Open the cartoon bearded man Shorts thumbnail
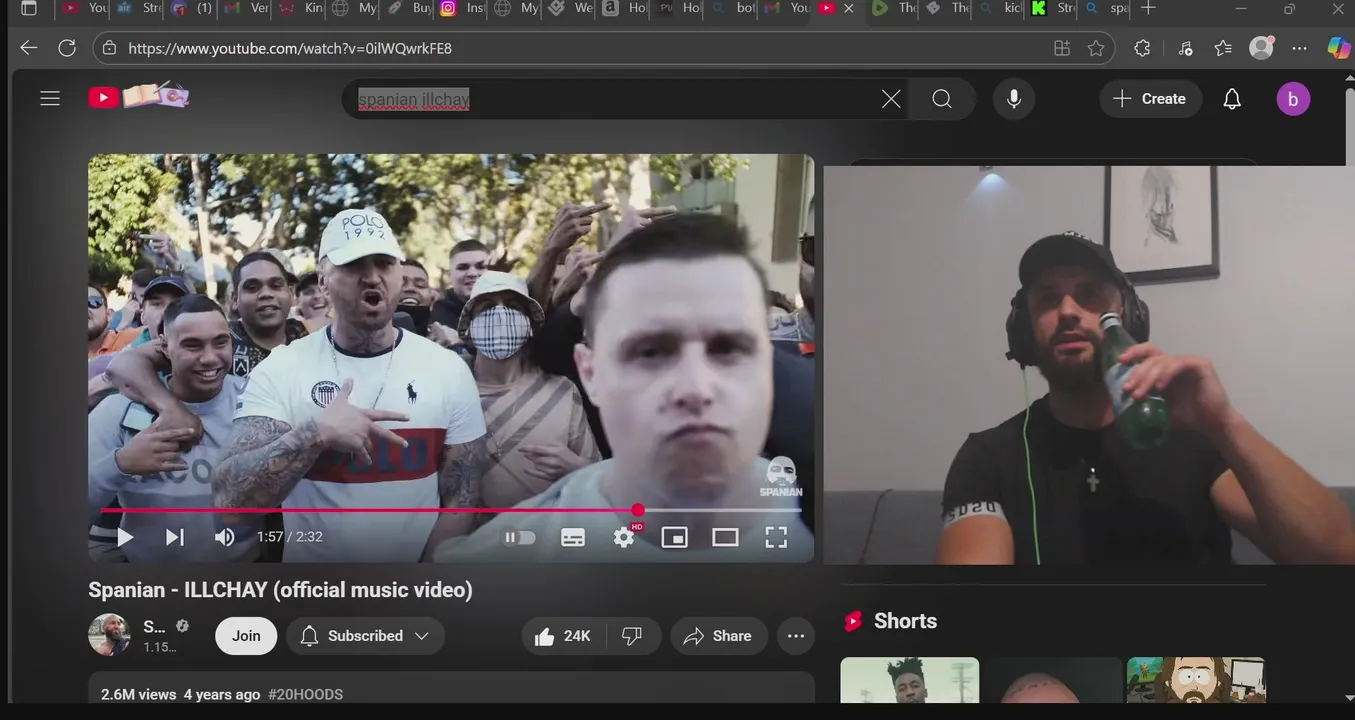This screenshot has height=720, width=1355. click(1196, 680)
